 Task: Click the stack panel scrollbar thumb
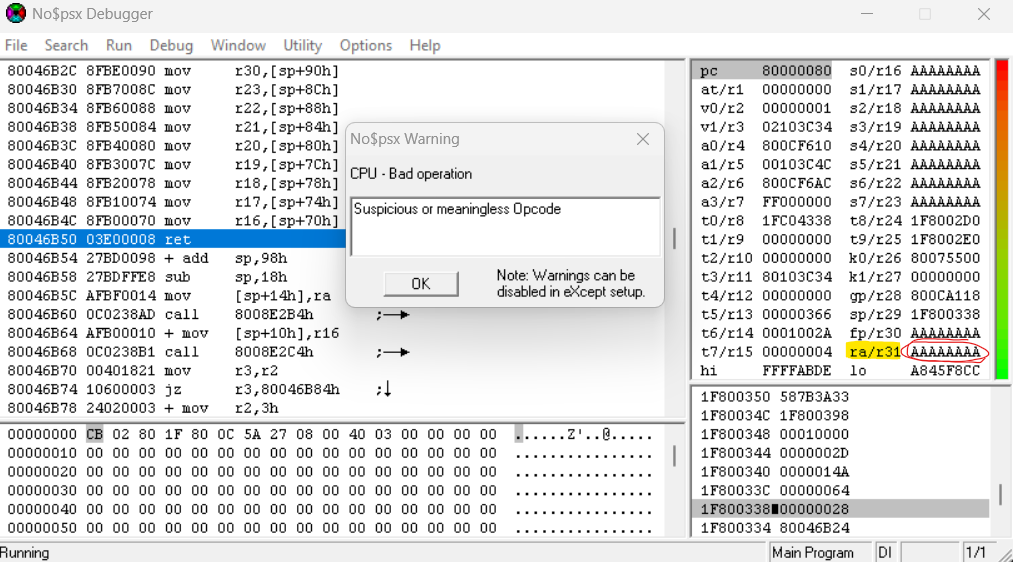click(x=999, y=495)
